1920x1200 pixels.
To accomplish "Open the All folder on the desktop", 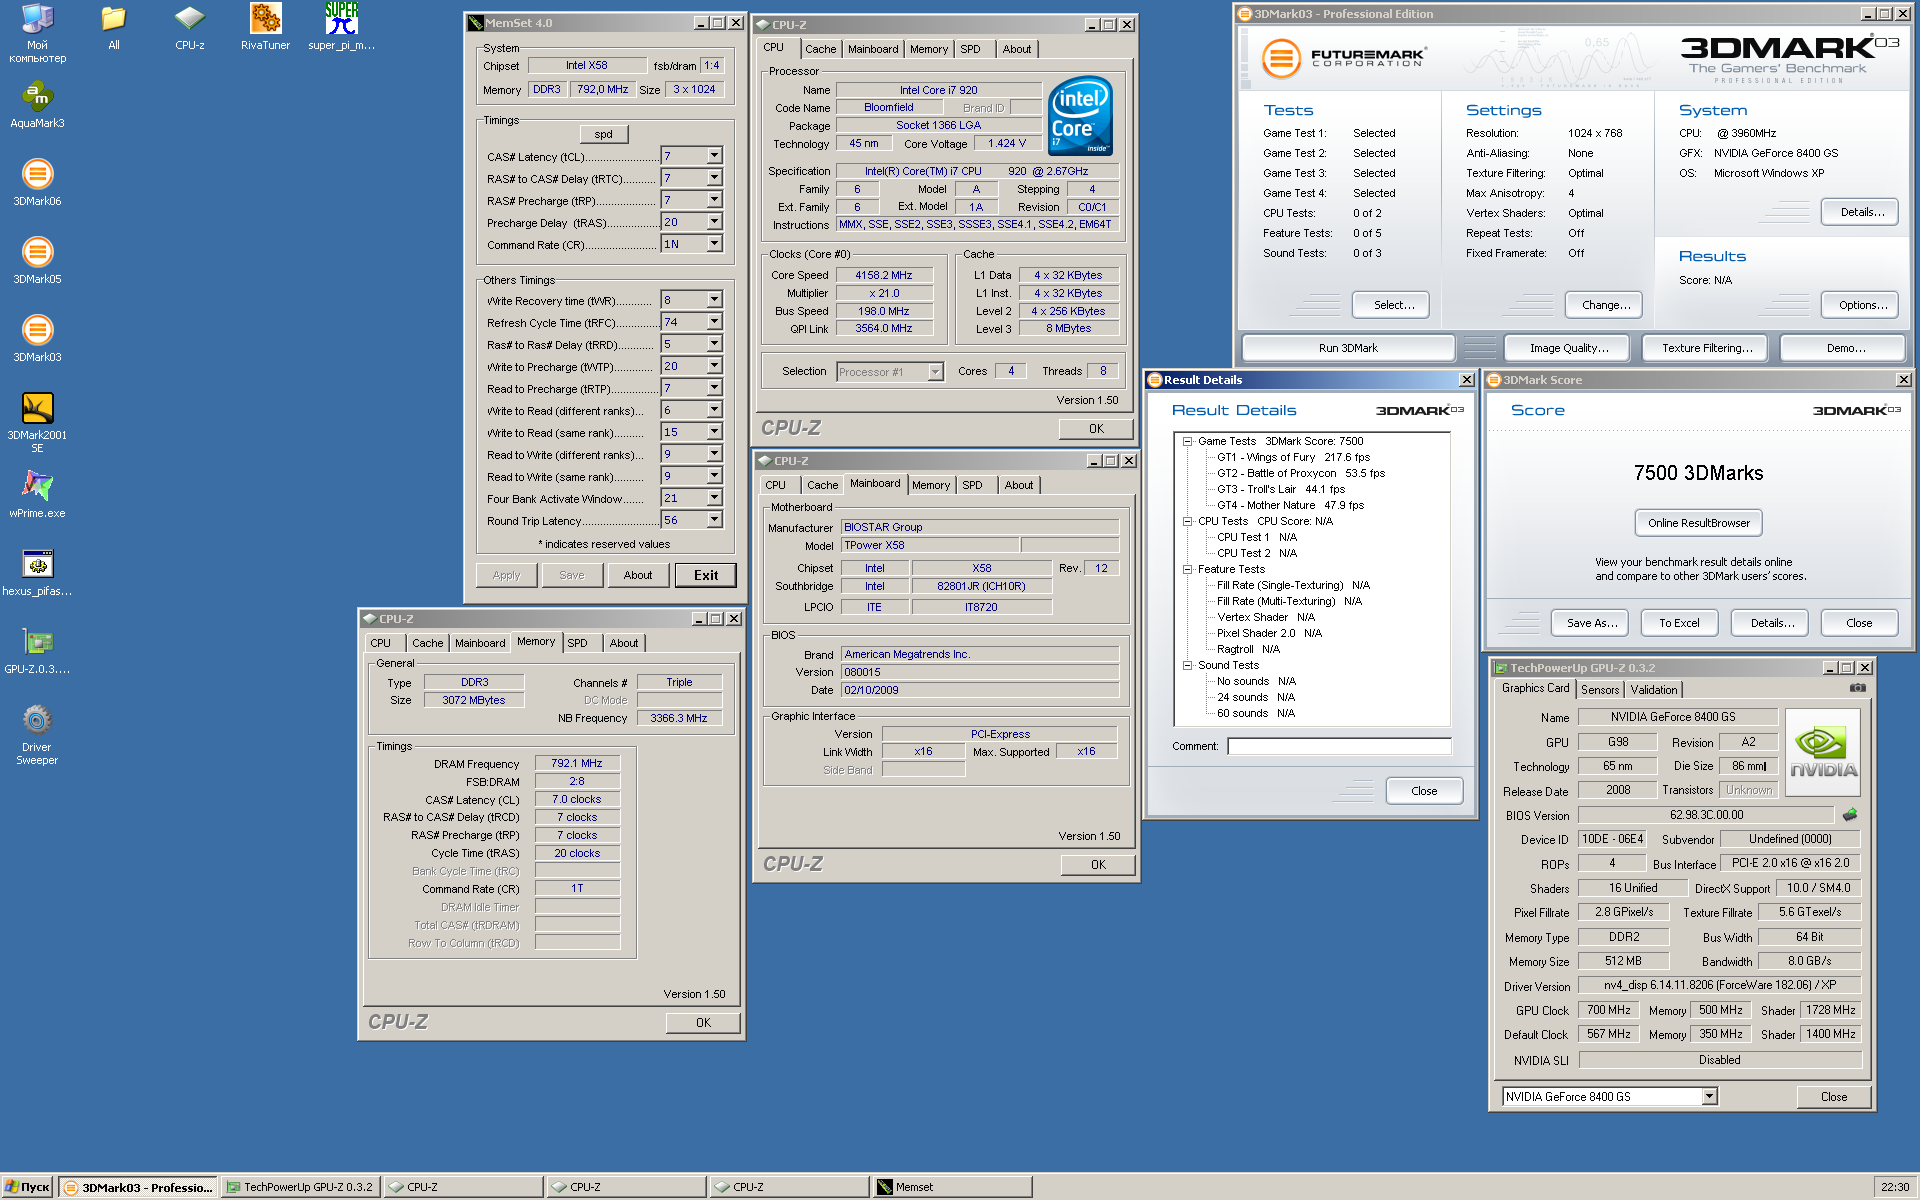I will point(113,27).
